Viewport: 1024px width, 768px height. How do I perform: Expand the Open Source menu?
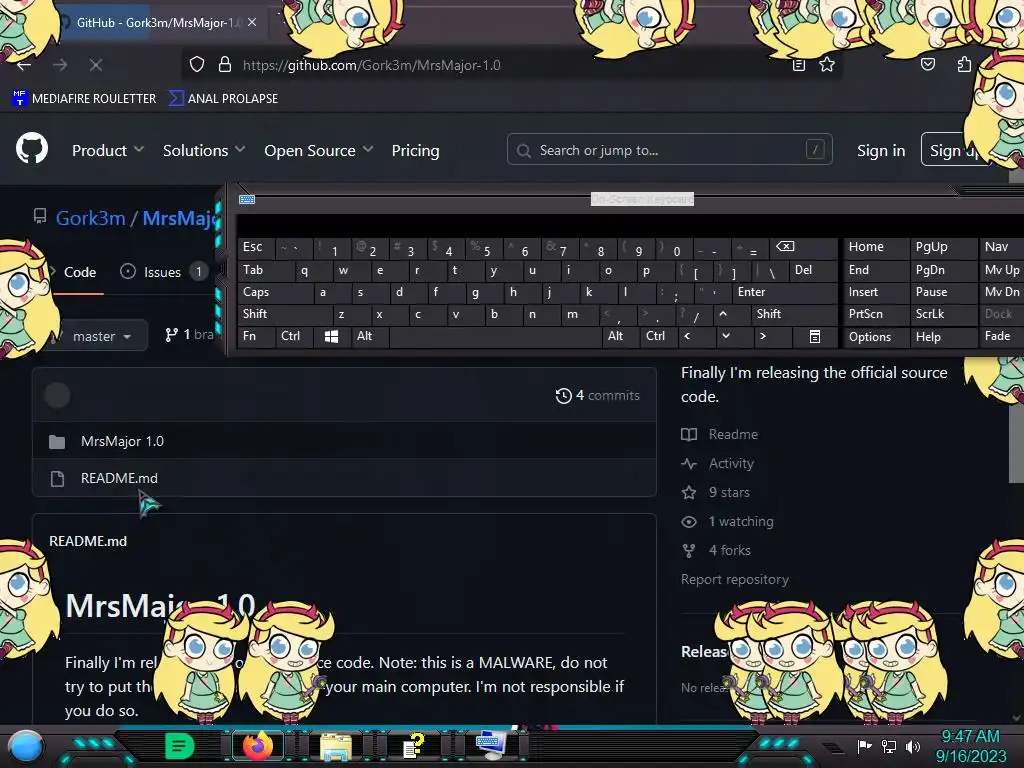pos(319,150)
